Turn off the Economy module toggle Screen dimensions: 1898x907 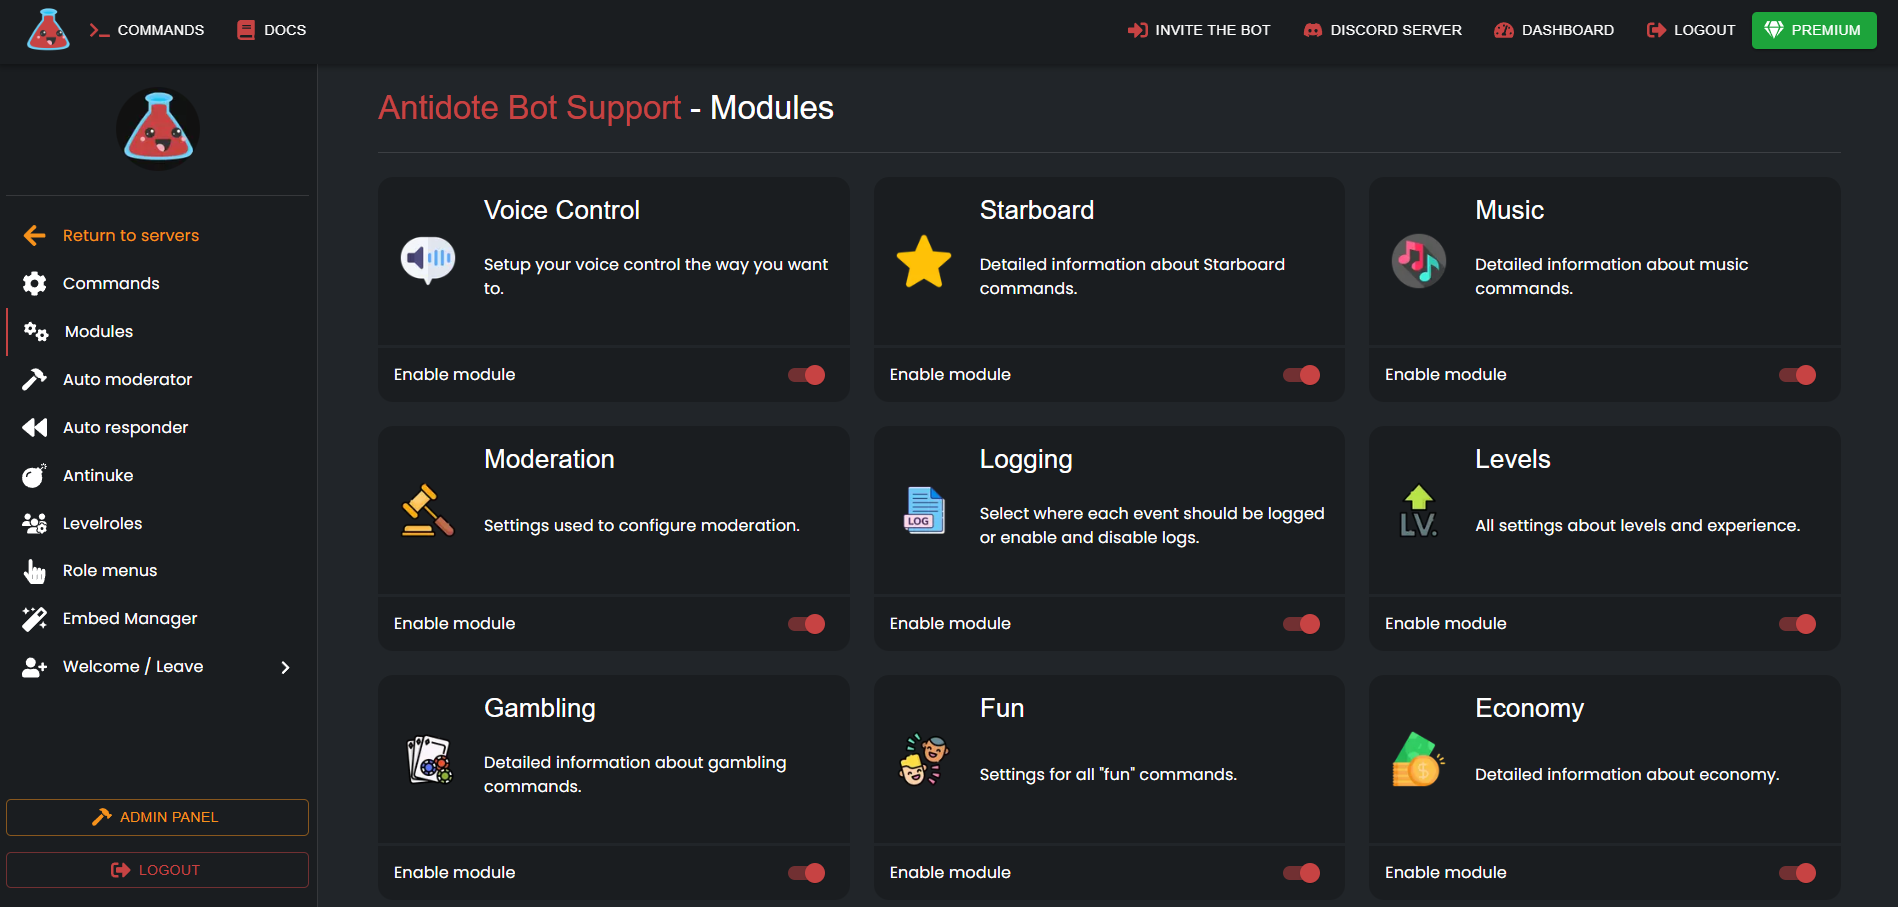1797,873
